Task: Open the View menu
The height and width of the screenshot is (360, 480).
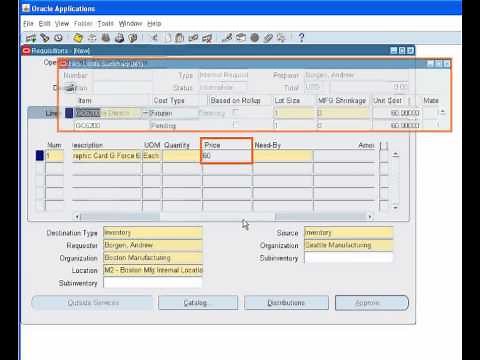Action: [x=62, y=24]
